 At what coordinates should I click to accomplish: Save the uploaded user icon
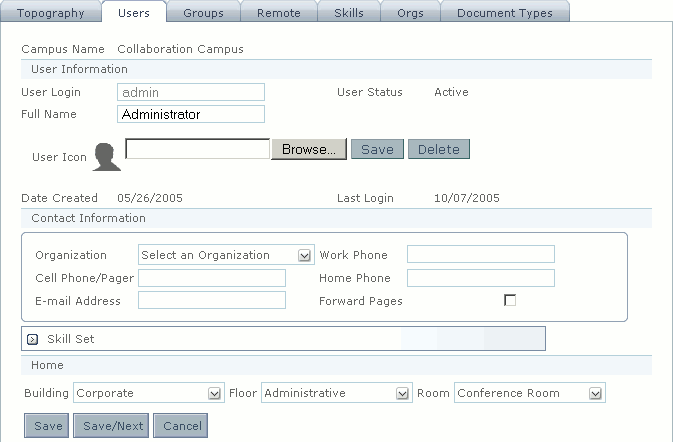(x=377, y=149)
